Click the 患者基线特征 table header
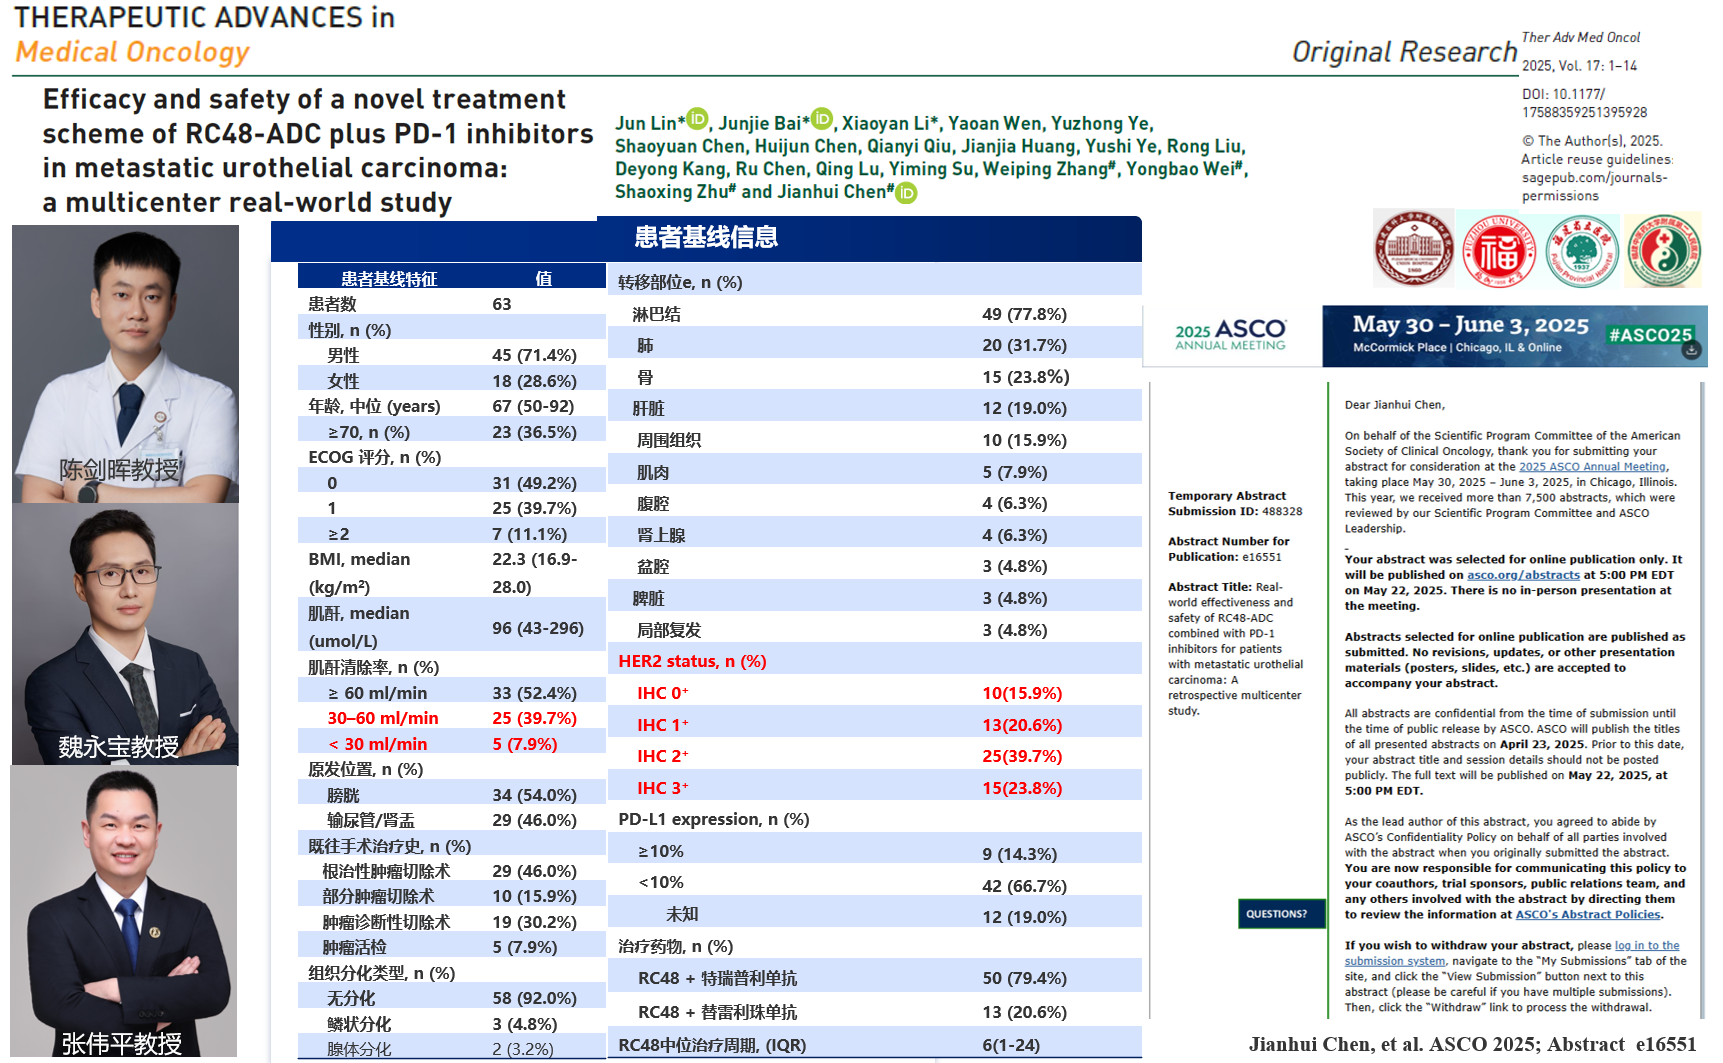1723x1063 pixels. (x=389, y=278)
